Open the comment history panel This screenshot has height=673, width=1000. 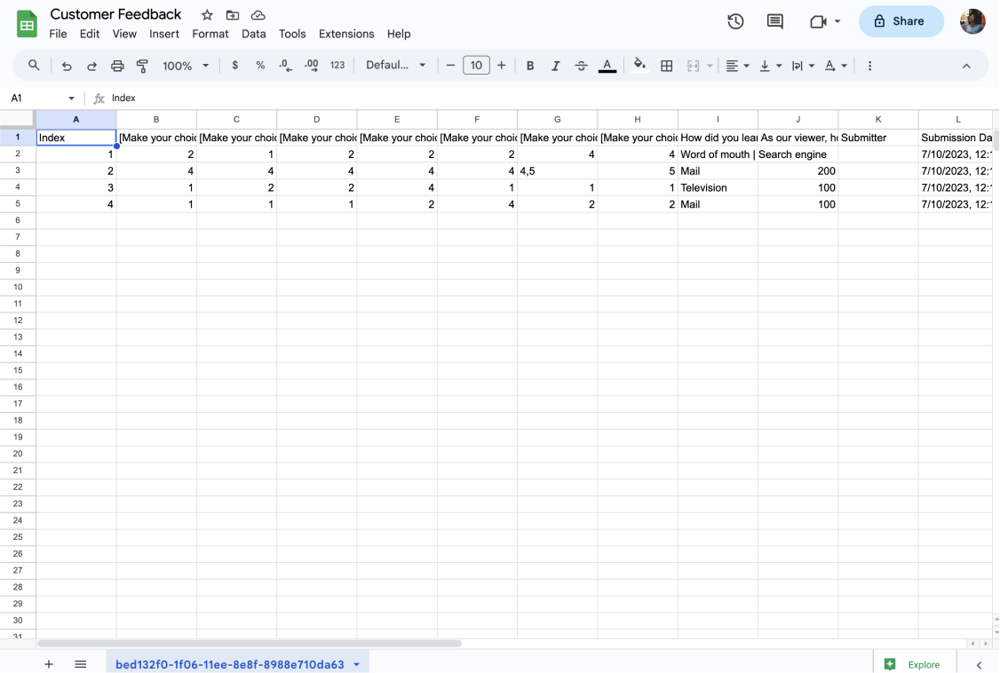775,21
